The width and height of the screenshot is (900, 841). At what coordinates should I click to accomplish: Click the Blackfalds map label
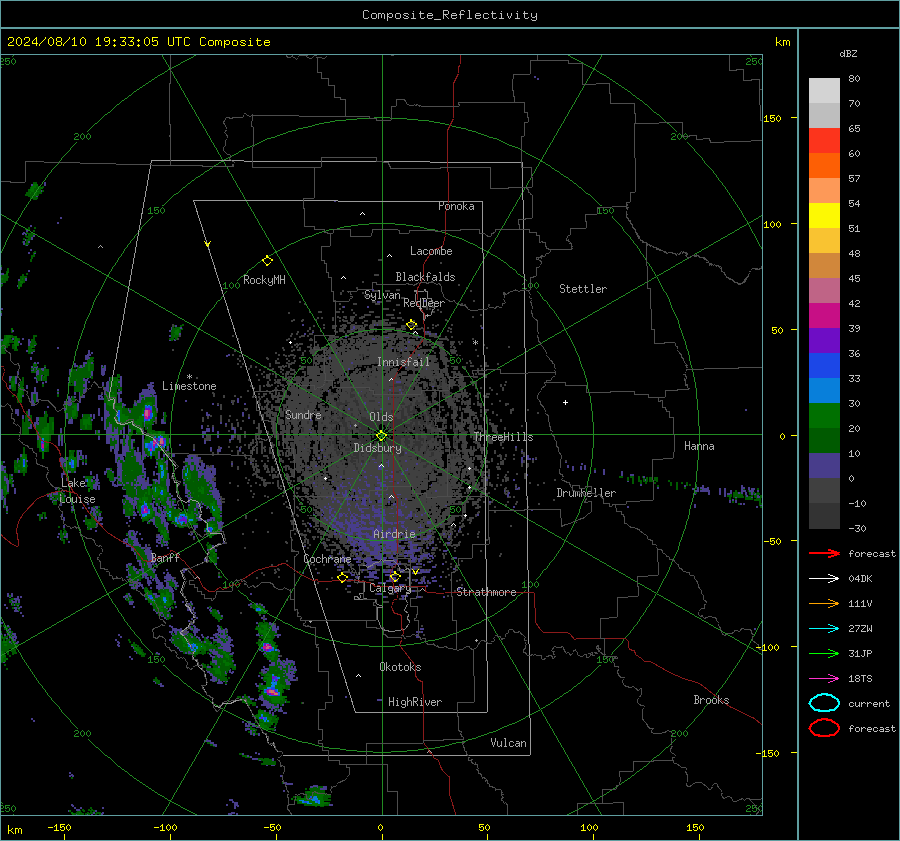pos(425,277)
